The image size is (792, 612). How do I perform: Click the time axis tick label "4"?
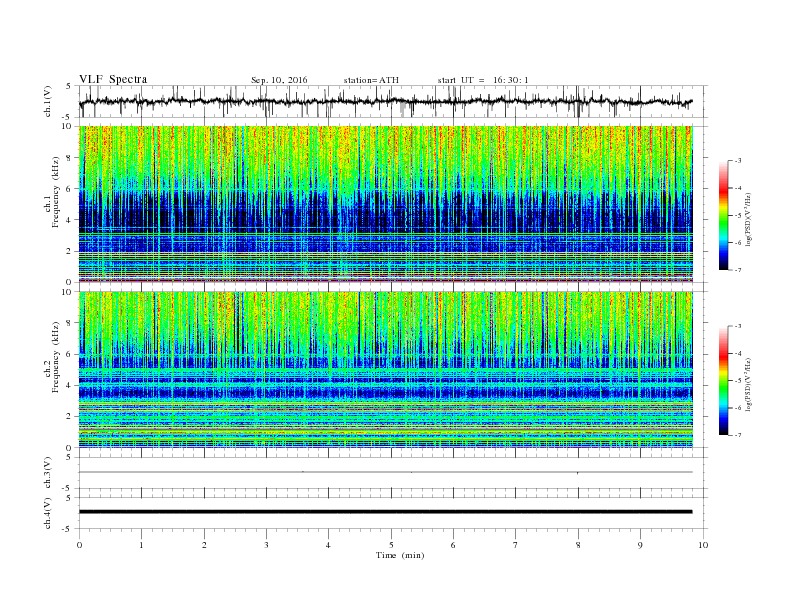(x=329, y=545)
